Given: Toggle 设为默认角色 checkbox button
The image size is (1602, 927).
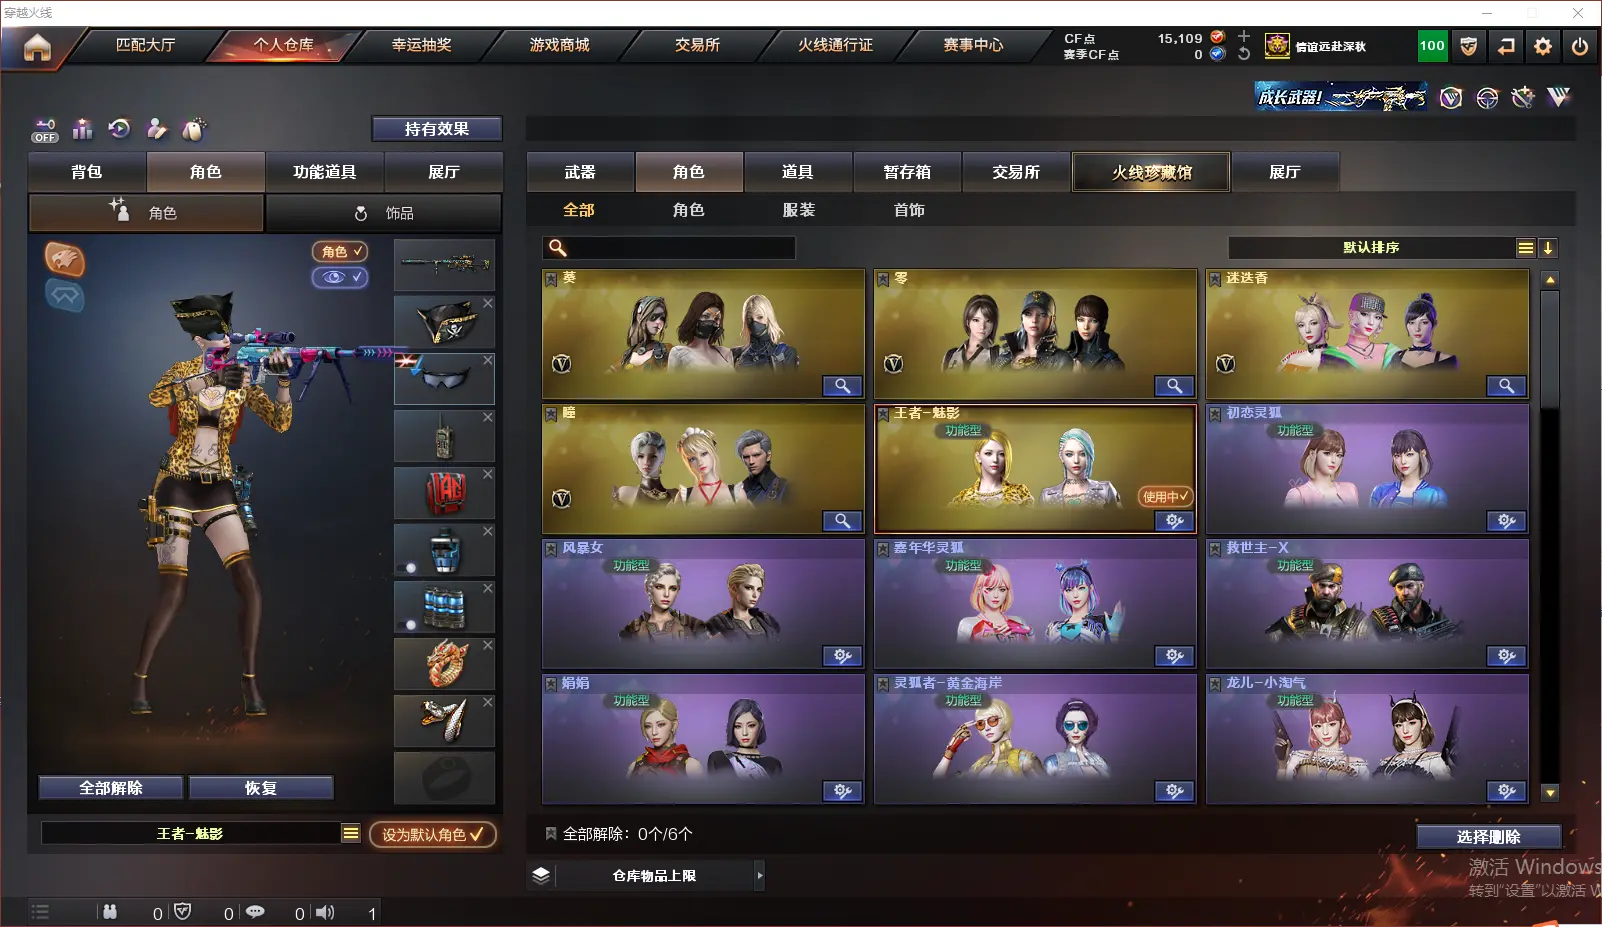Looking at the screenshot, I should [x=432, y=834].
